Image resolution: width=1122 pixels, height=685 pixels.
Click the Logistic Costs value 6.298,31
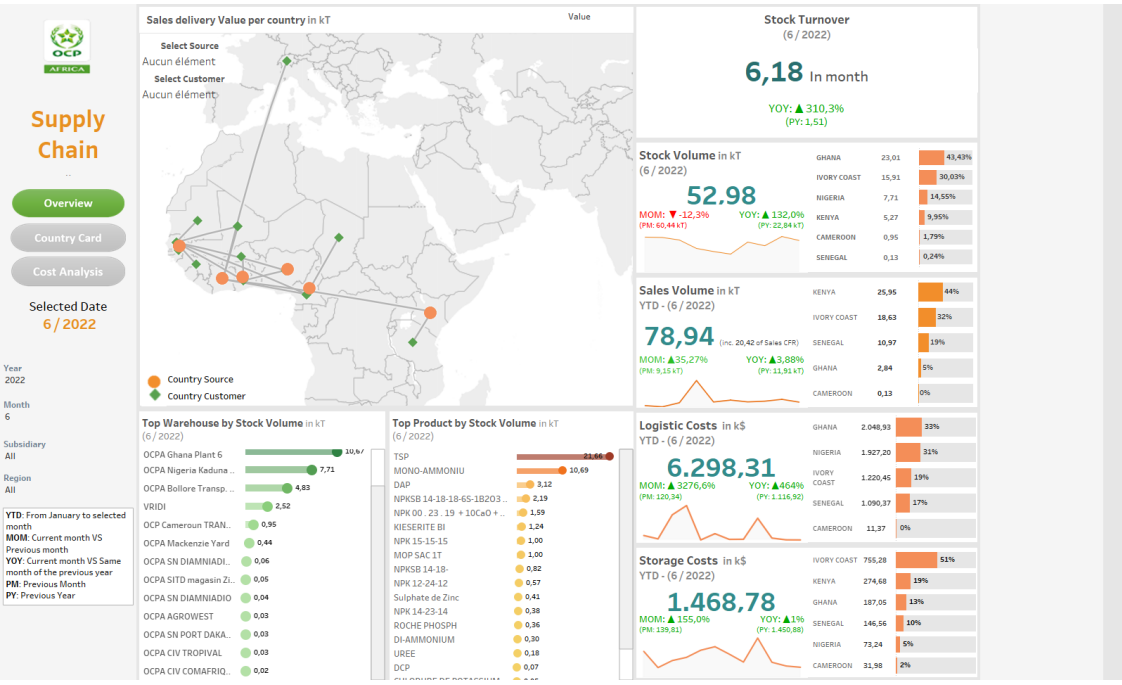[x=721, y=468]
